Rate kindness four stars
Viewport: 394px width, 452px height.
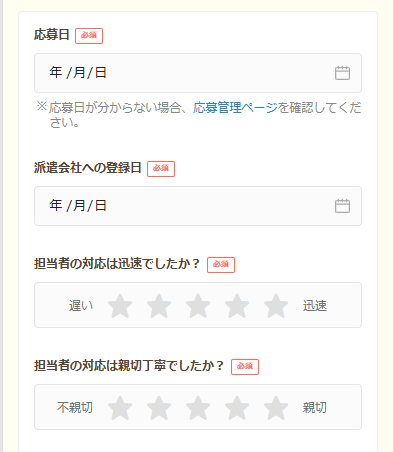click(237, 408)
